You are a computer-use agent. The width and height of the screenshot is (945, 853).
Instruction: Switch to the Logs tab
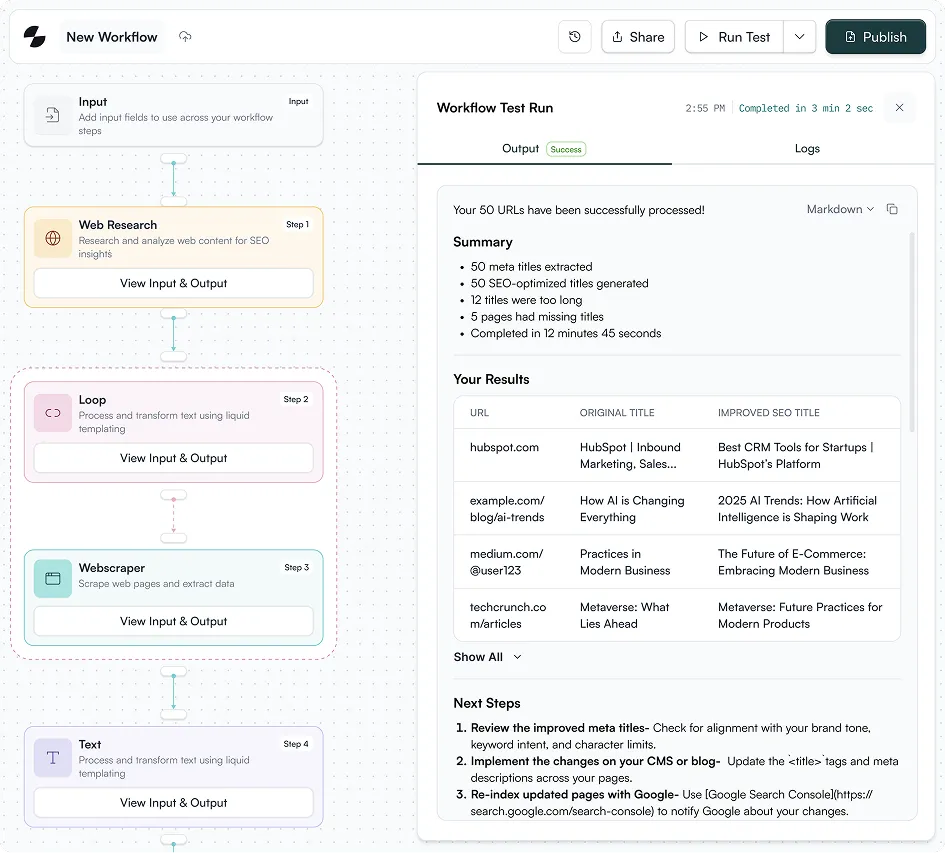(x=806, y=148)
